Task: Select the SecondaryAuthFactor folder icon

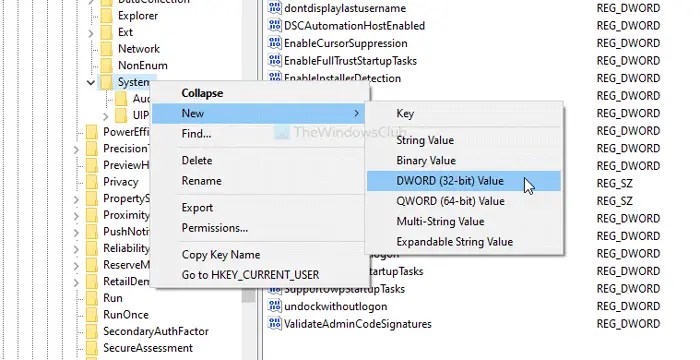Action: coord(92,331)
